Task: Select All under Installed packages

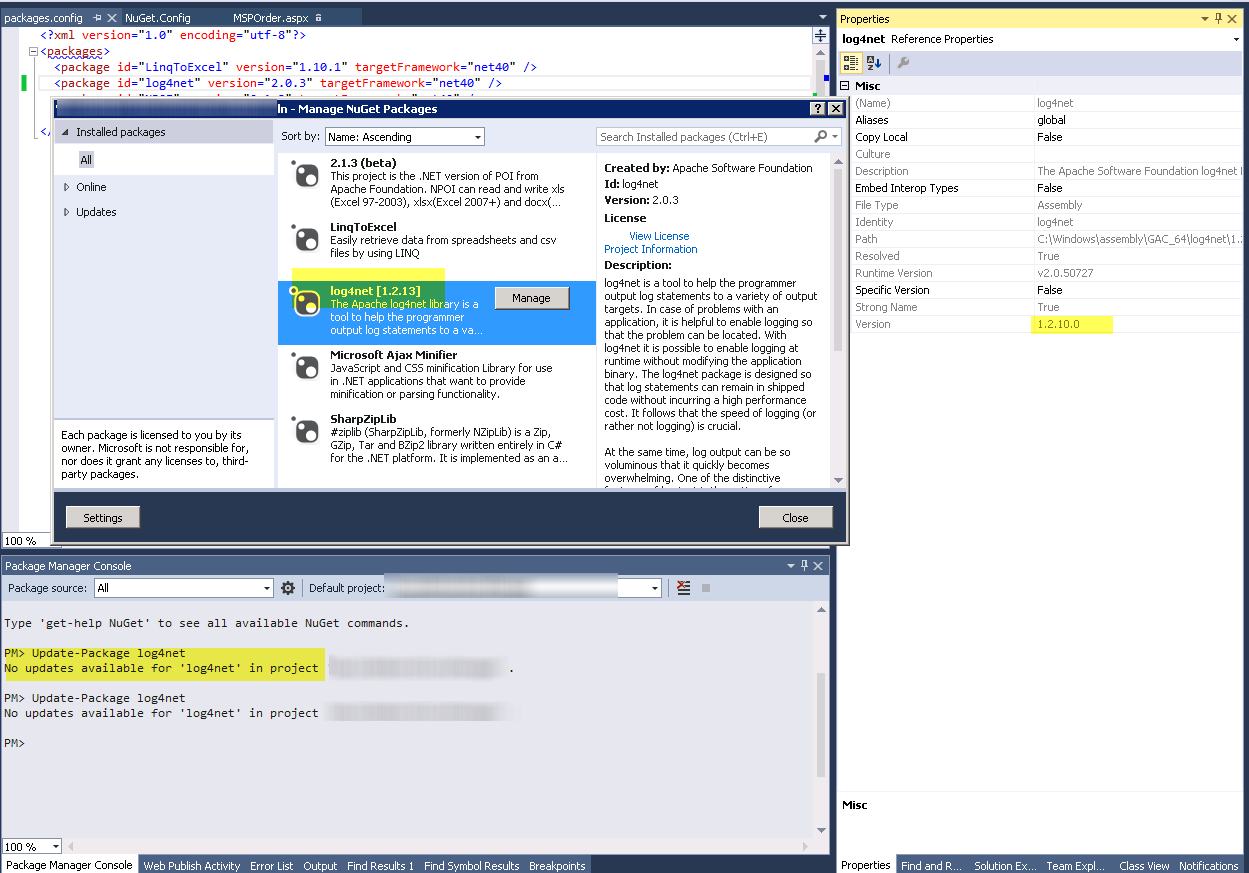Action: [x=86, y=160]
